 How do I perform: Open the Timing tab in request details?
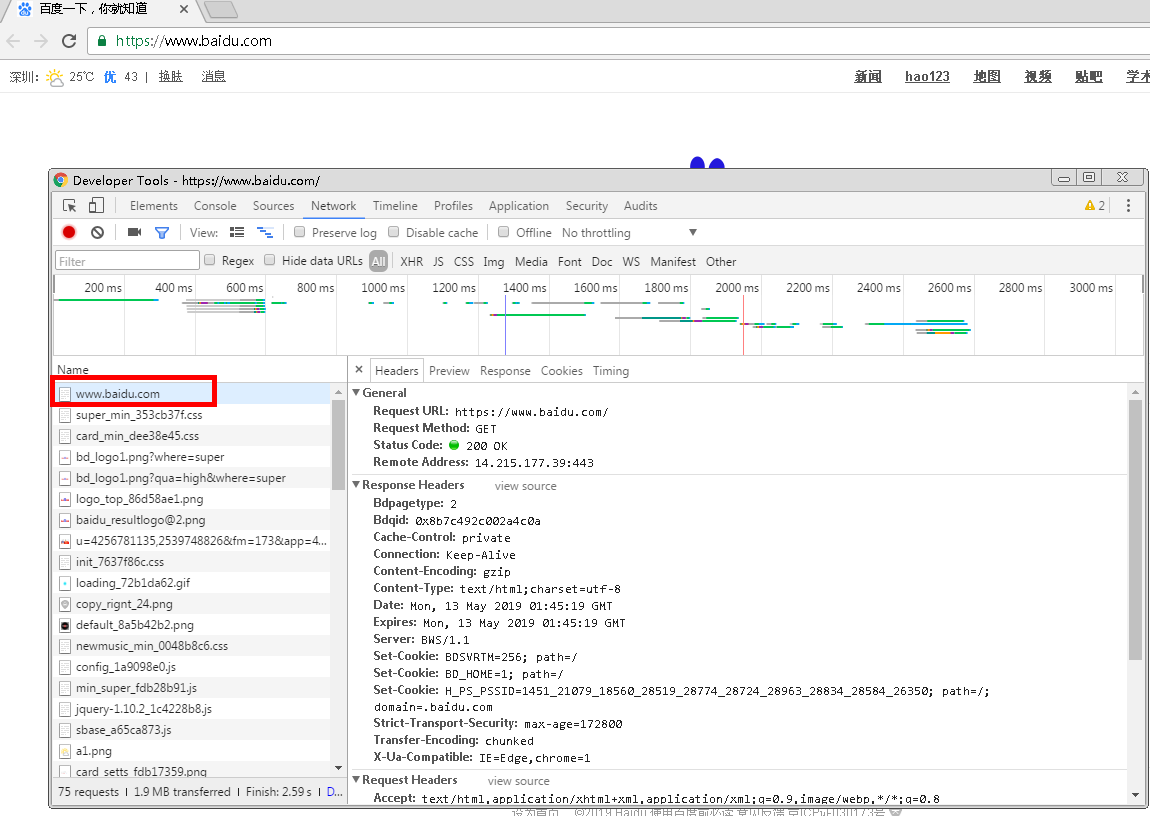click(611, 371)
